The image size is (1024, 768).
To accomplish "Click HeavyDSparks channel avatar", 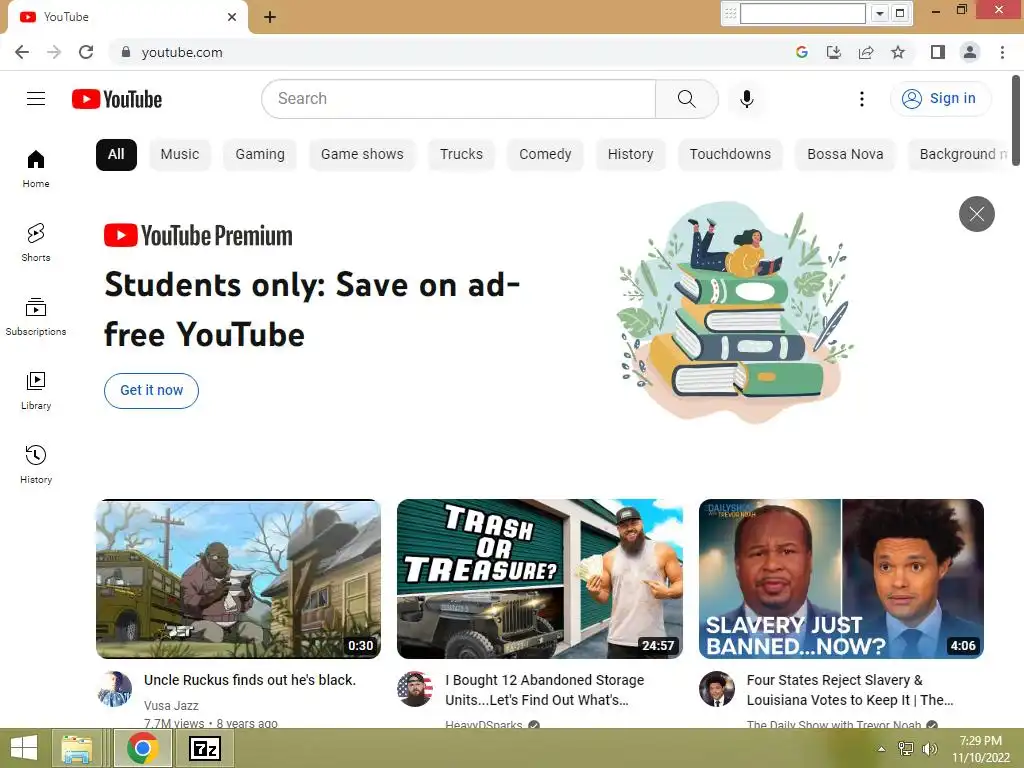I will coord(415,689).
